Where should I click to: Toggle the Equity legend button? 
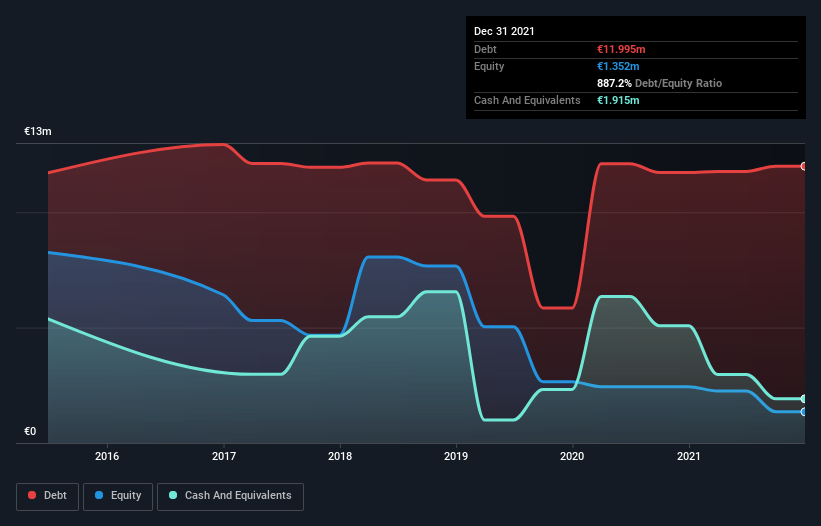click(x=118, y=496)
